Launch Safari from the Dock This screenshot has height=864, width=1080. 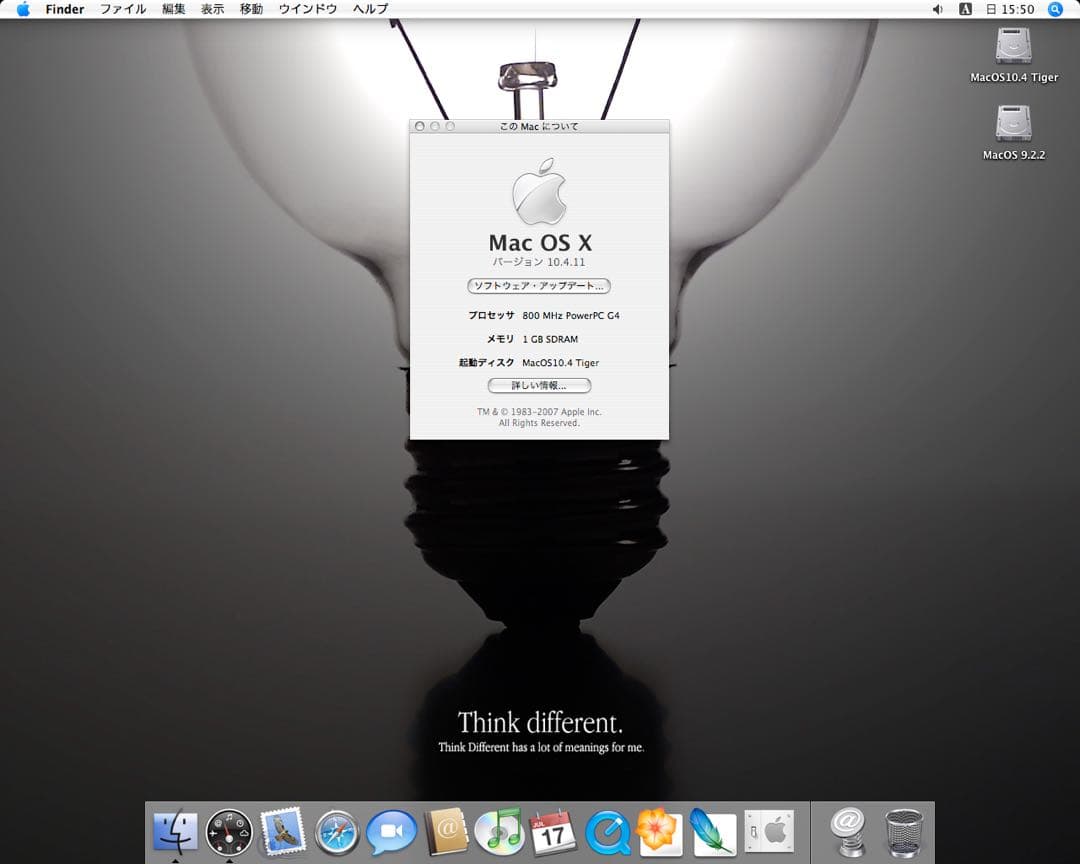337,833
